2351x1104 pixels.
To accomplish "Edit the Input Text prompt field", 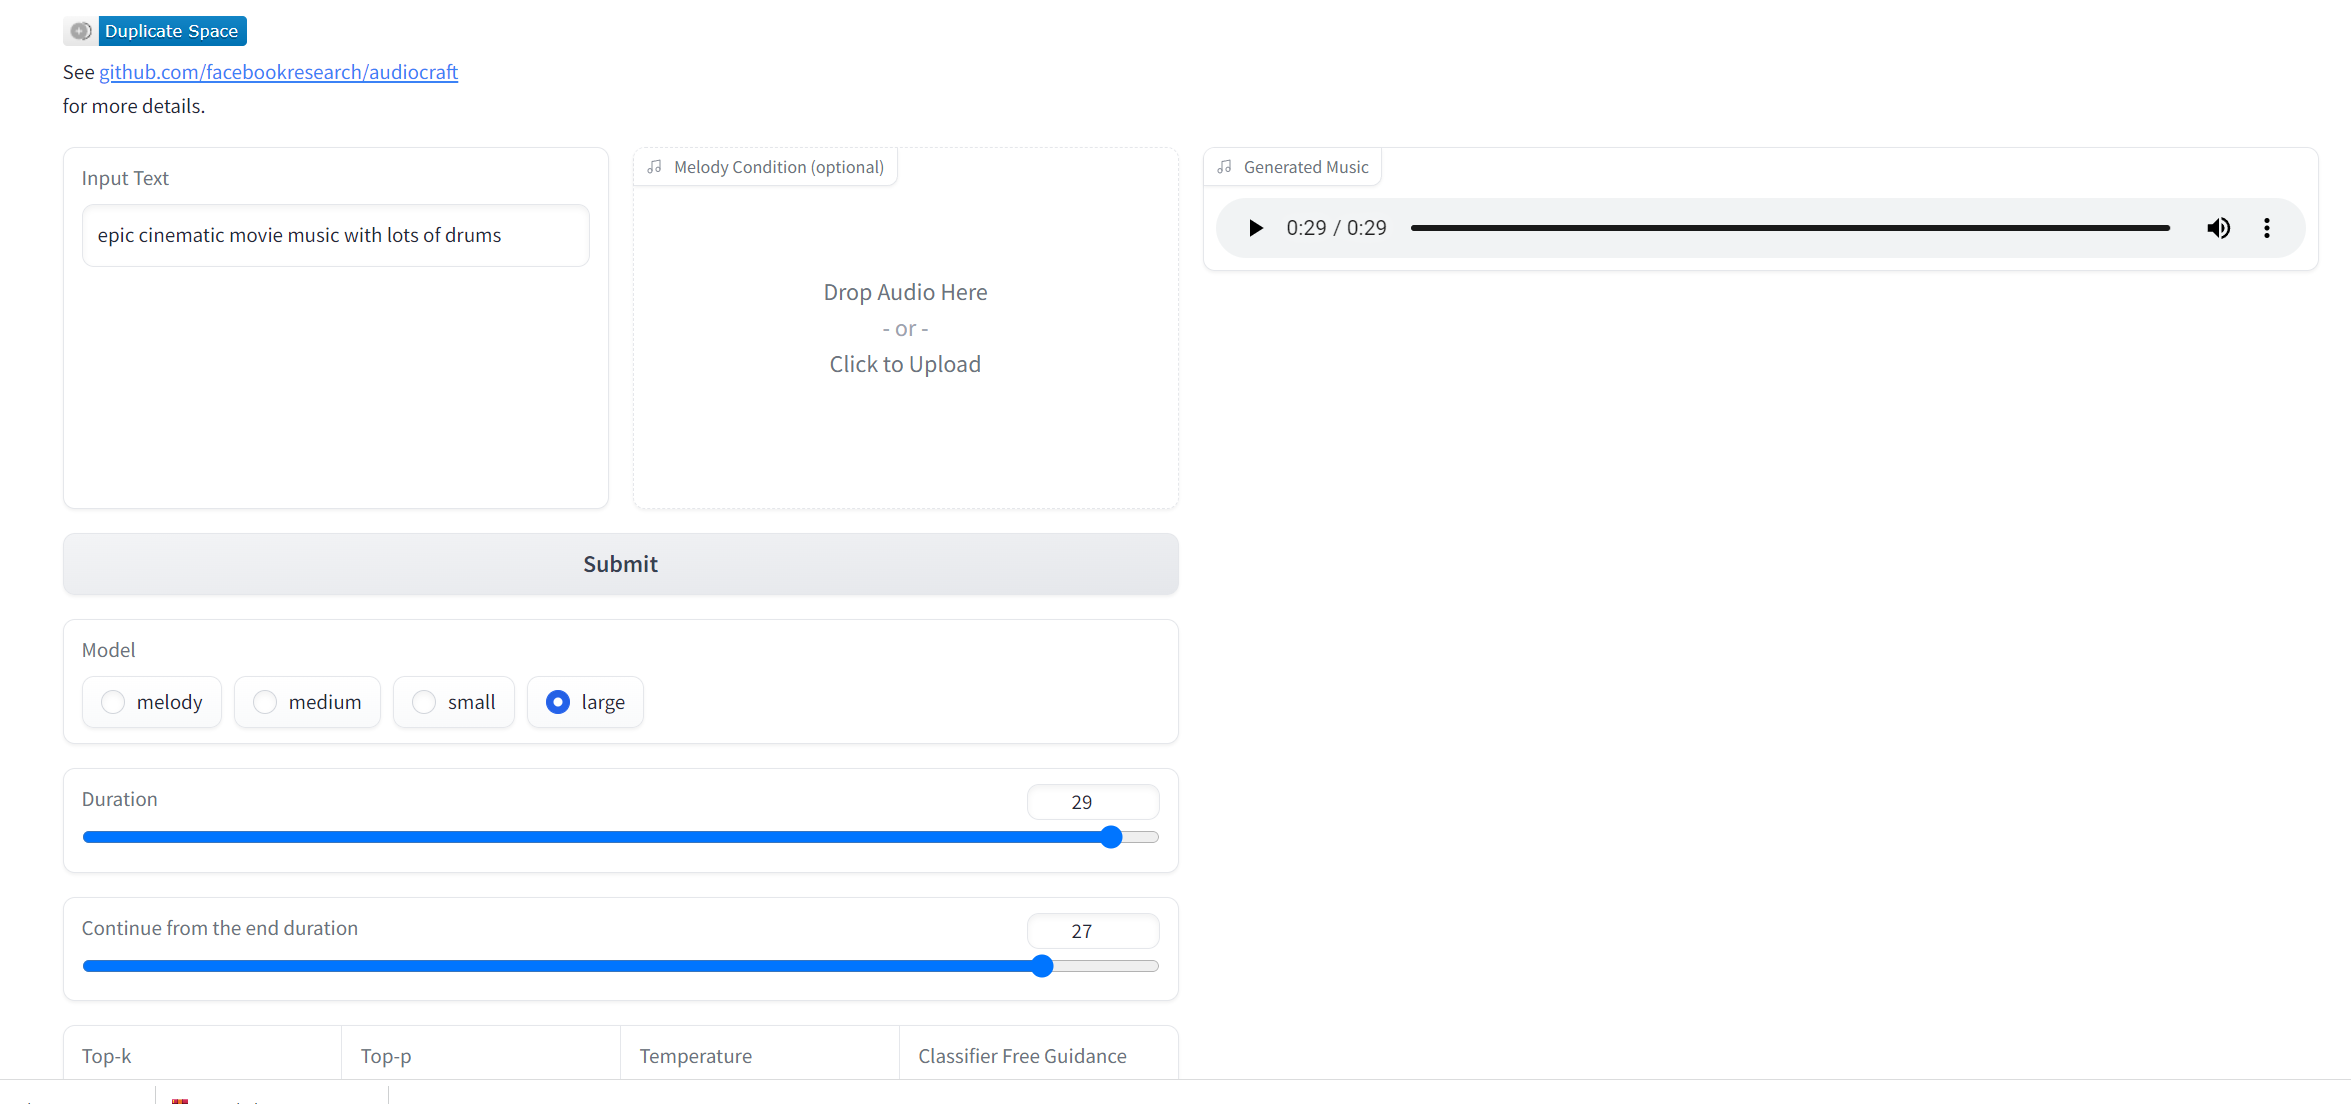I will pos(335,235).
